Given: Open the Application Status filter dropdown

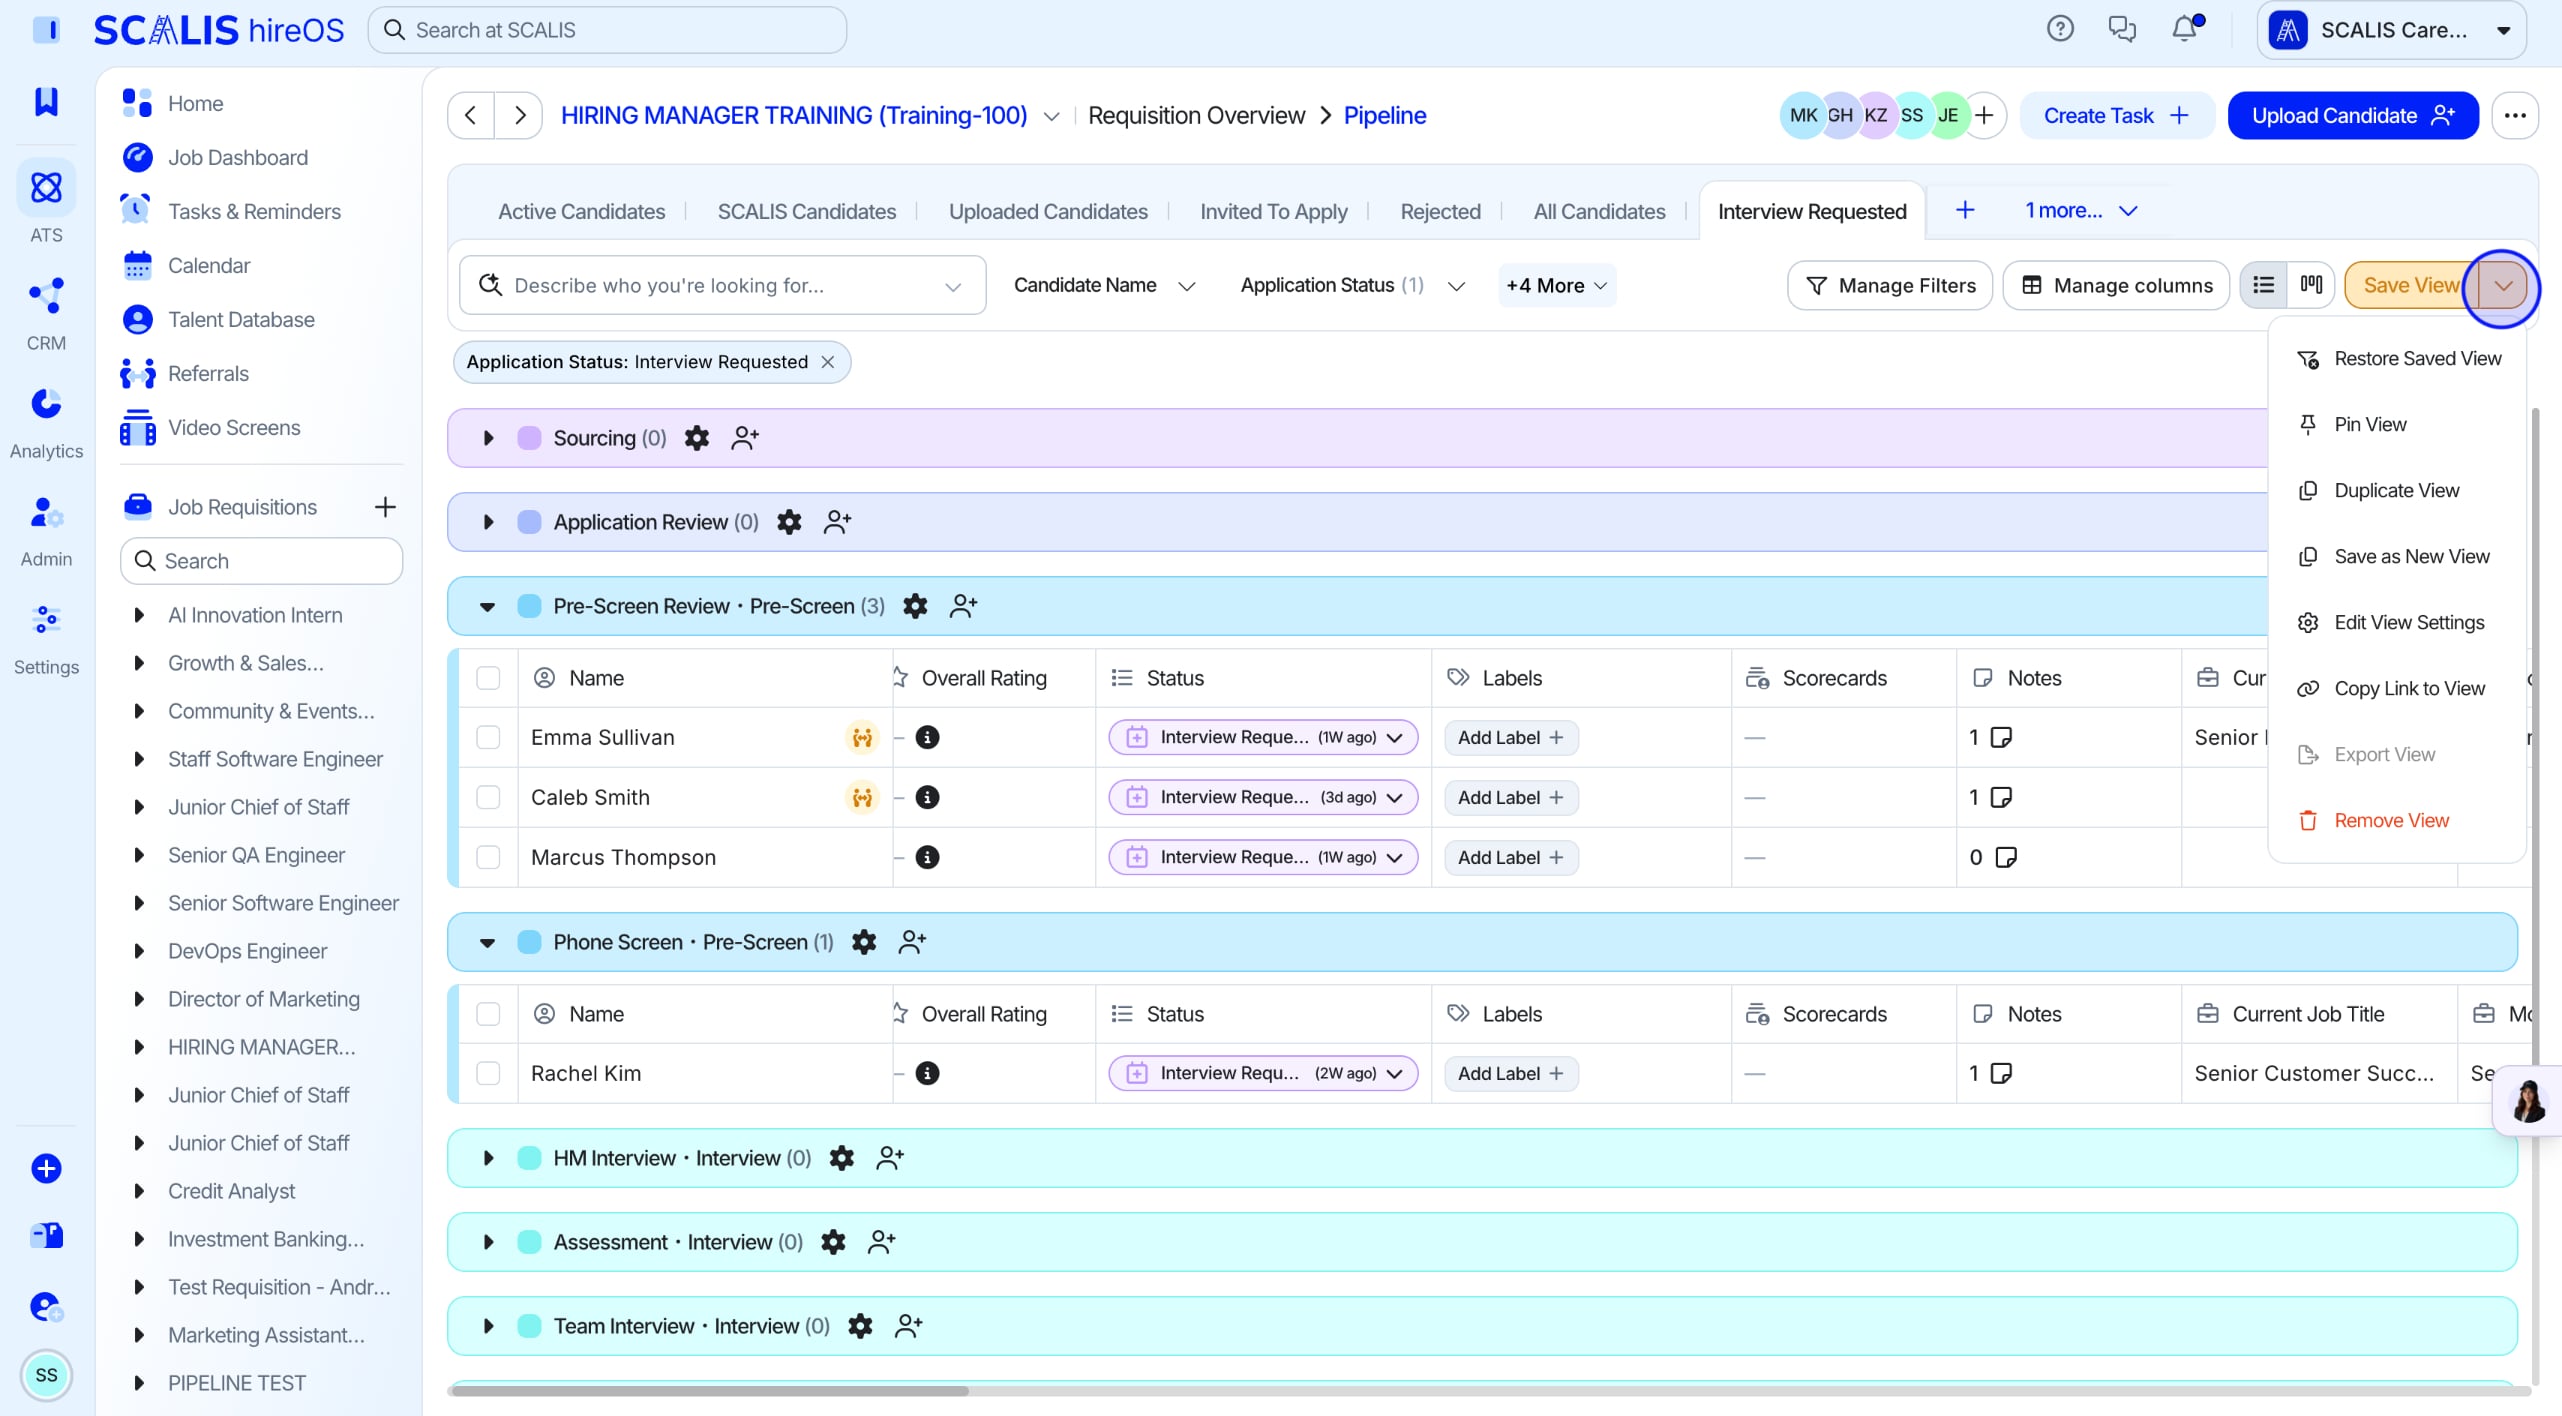Looking at the screenshot, I should (x=1353, y=285).
